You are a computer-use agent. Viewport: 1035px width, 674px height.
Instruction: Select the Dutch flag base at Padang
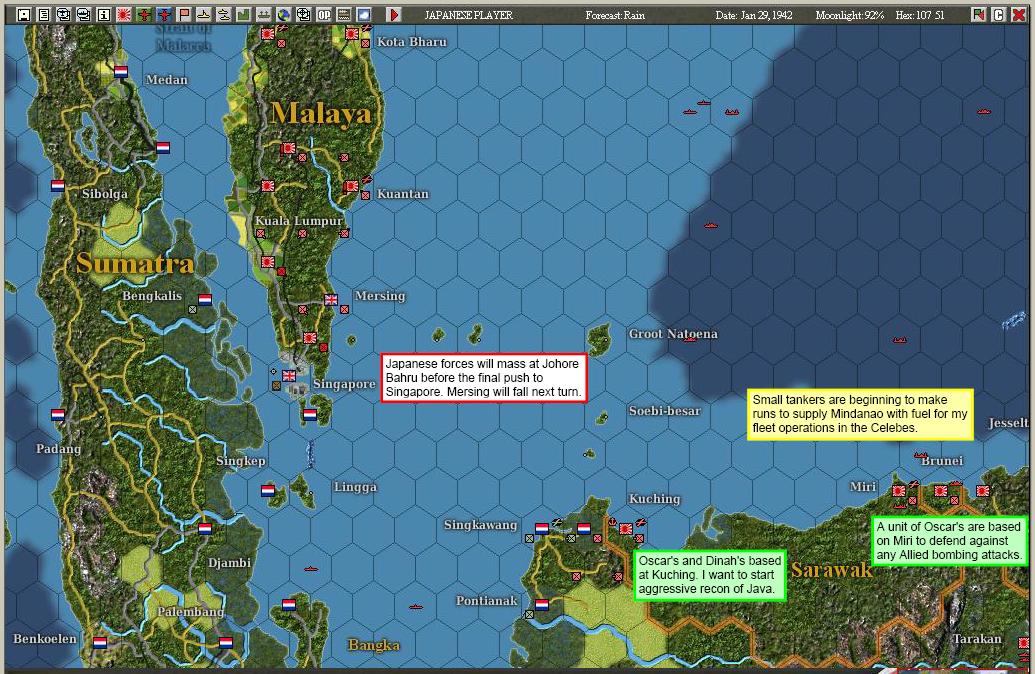(58, 415)
